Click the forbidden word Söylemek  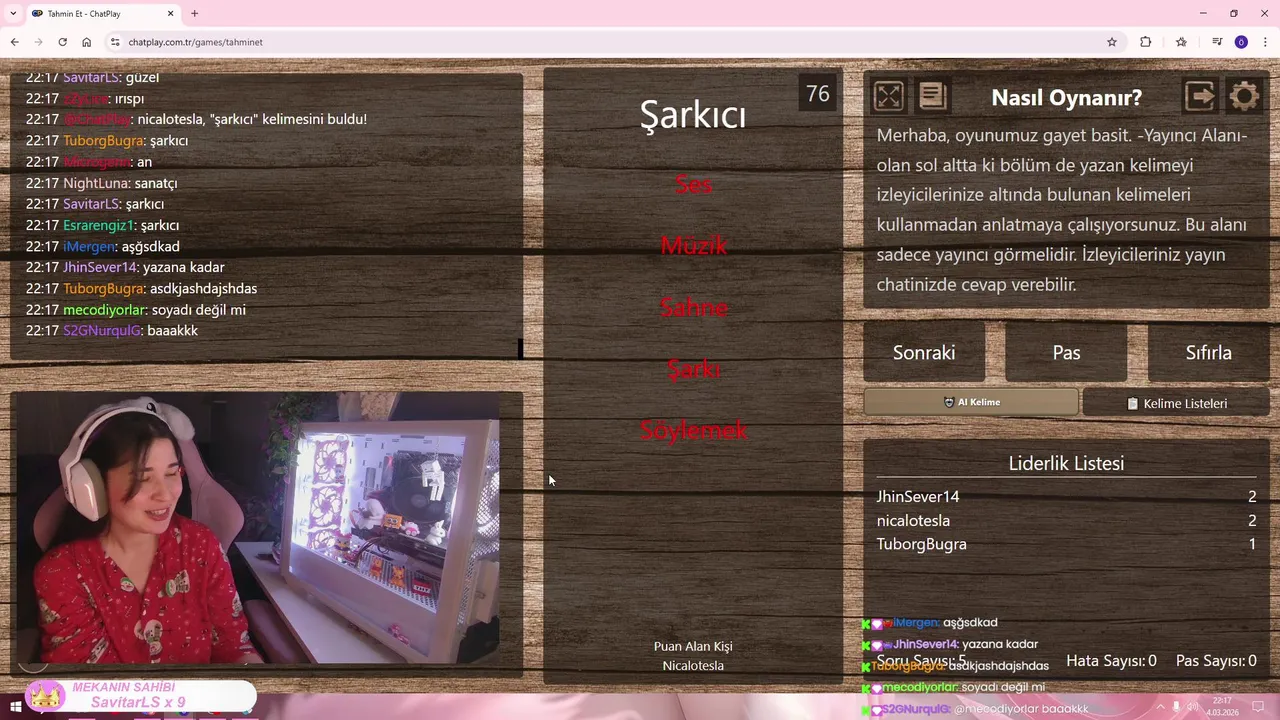tap(693, 430)
